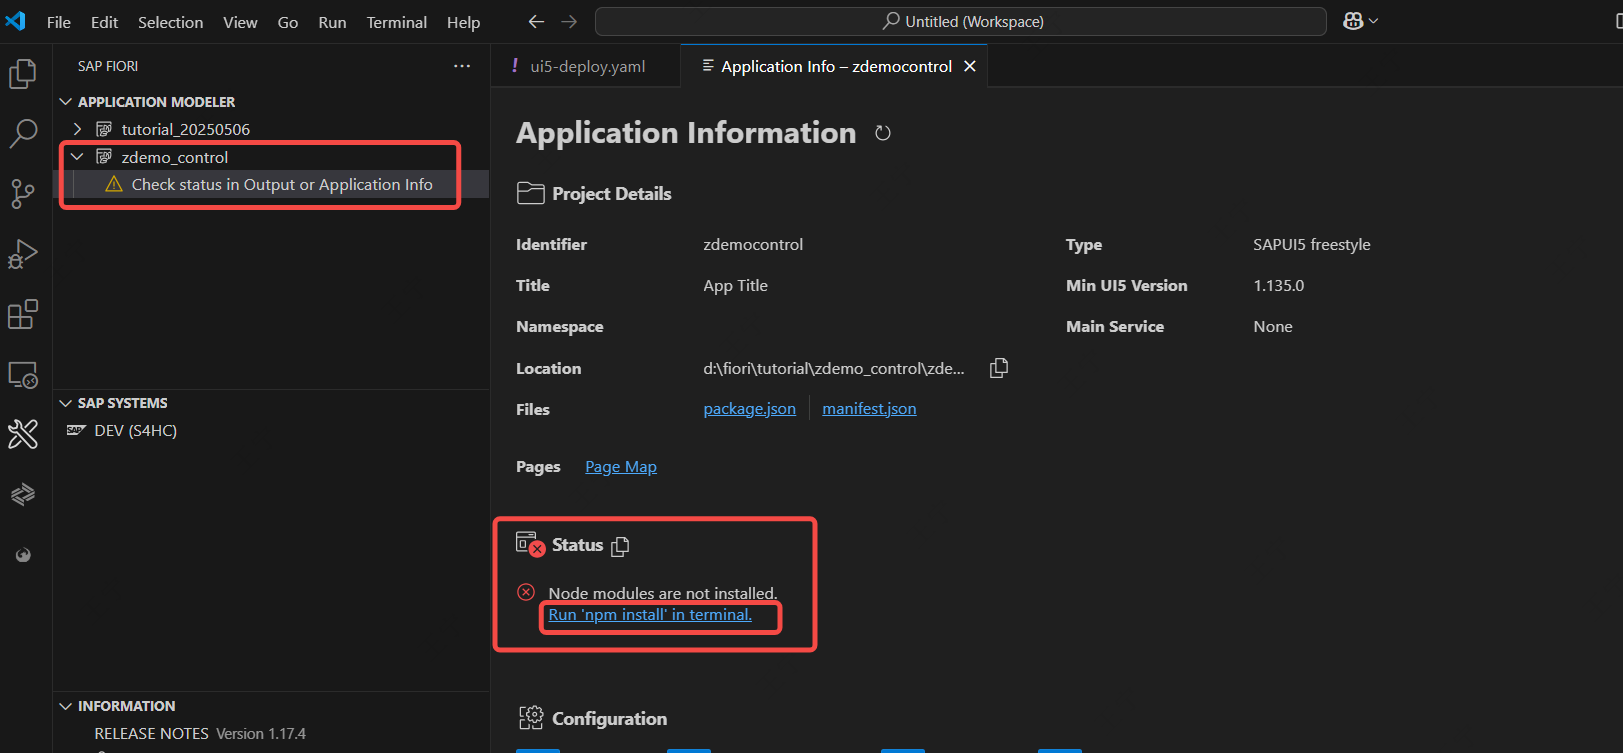The height and width of the screenshot is (753, 1623).
Task: Open the Search view in activity bar
Action: pos(23,133)
